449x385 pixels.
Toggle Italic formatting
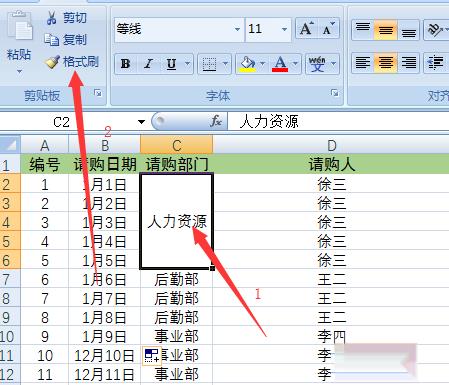[148, 63]
